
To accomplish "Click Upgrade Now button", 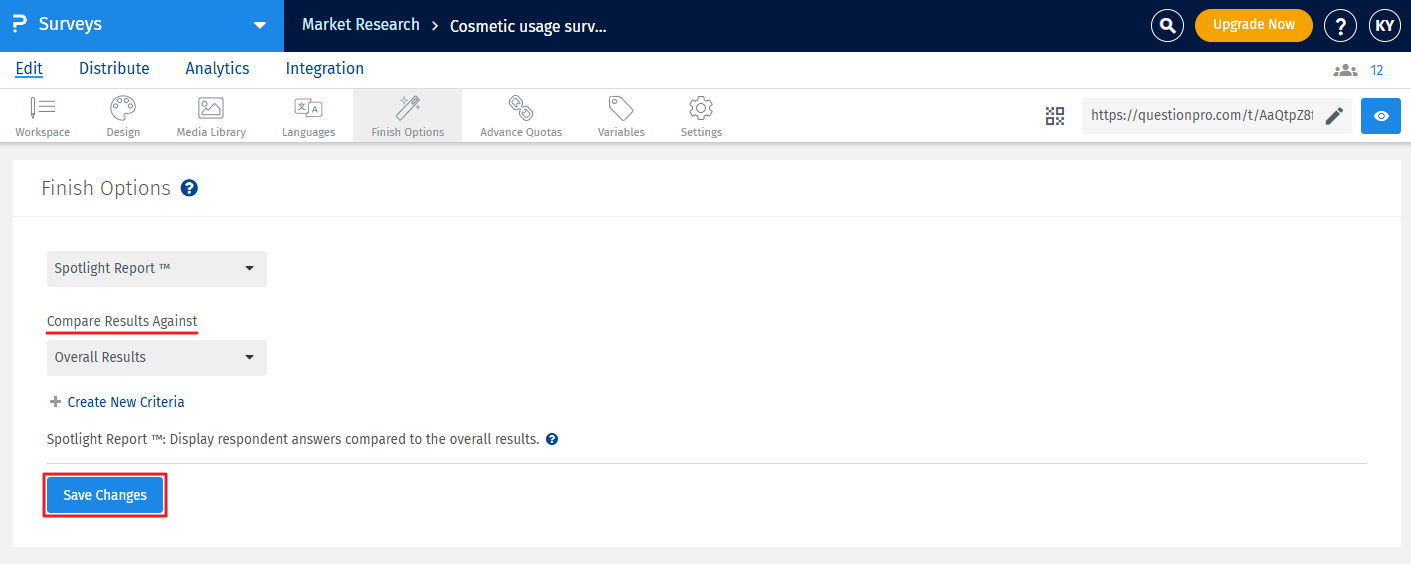I will (1254, 25).
